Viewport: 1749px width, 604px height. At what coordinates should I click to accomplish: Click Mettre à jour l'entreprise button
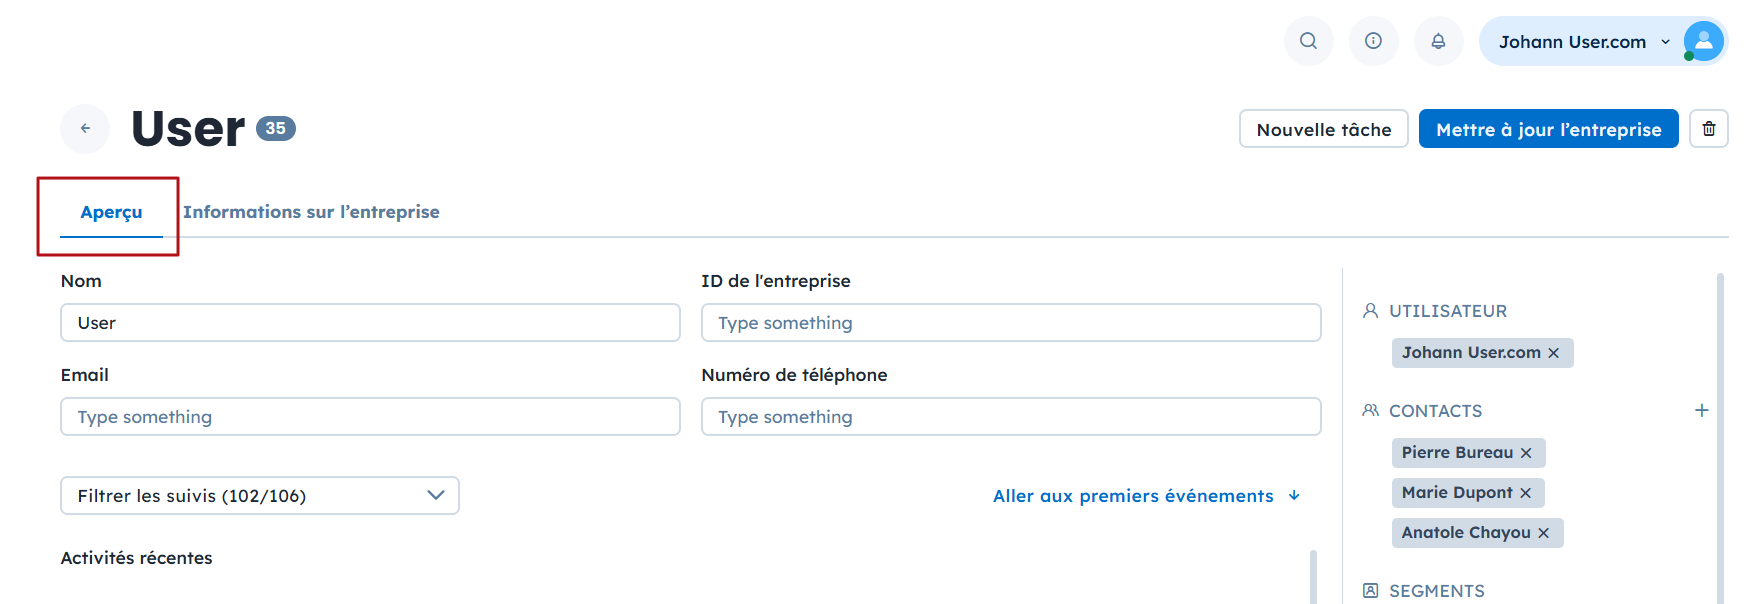click(x=1548, y=129)
